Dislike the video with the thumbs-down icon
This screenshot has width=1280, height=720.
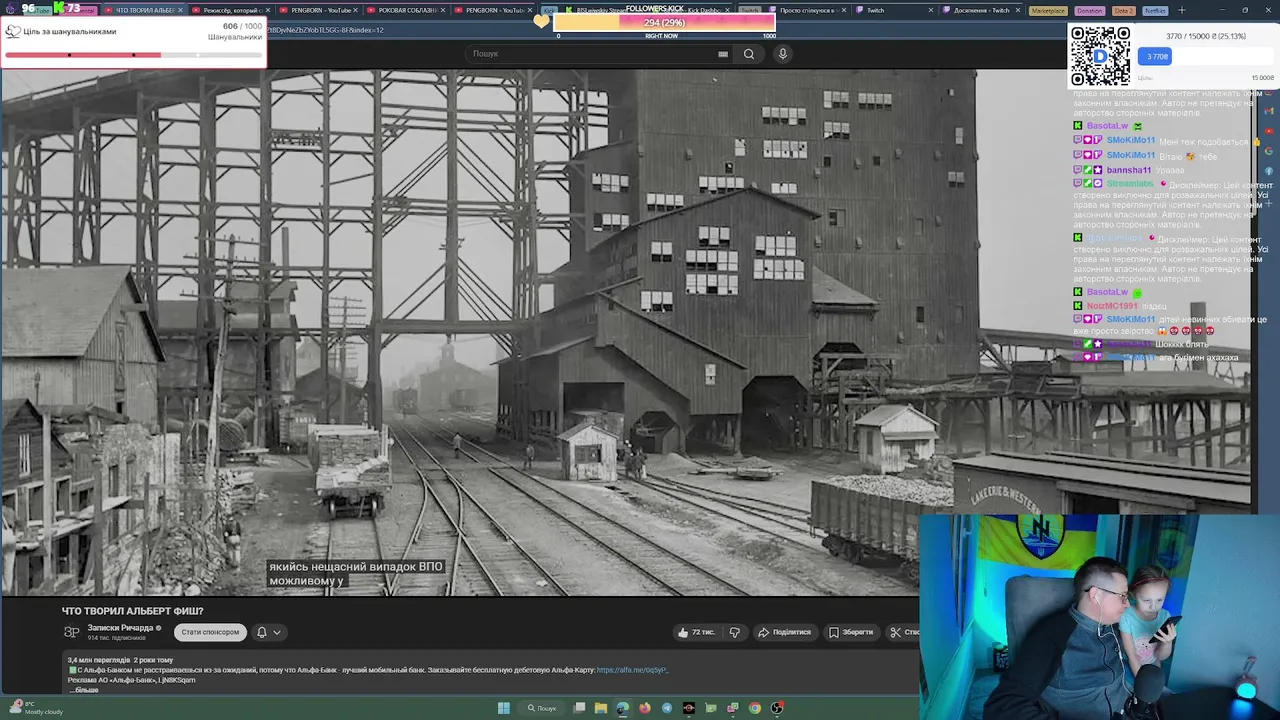(x=734, y=632)
